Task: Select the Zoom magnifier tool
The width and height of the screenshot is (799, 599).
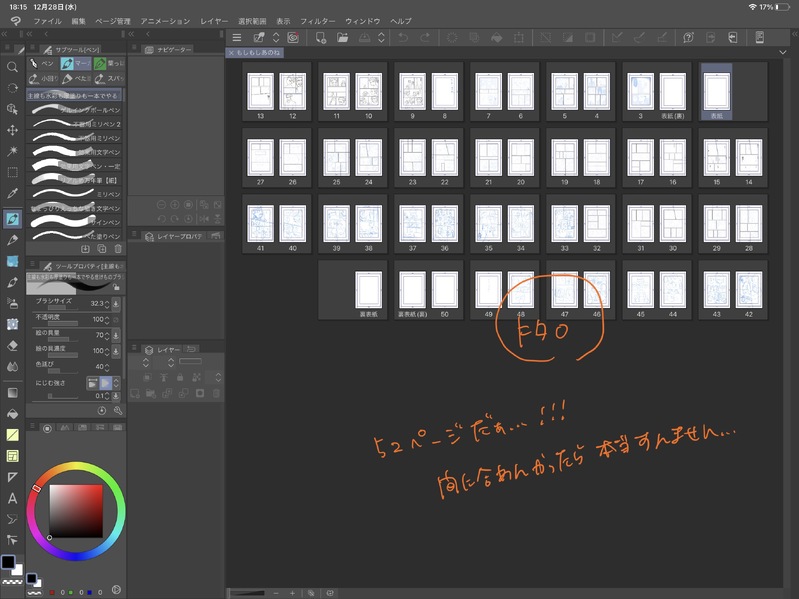Action: click(12, 67)
